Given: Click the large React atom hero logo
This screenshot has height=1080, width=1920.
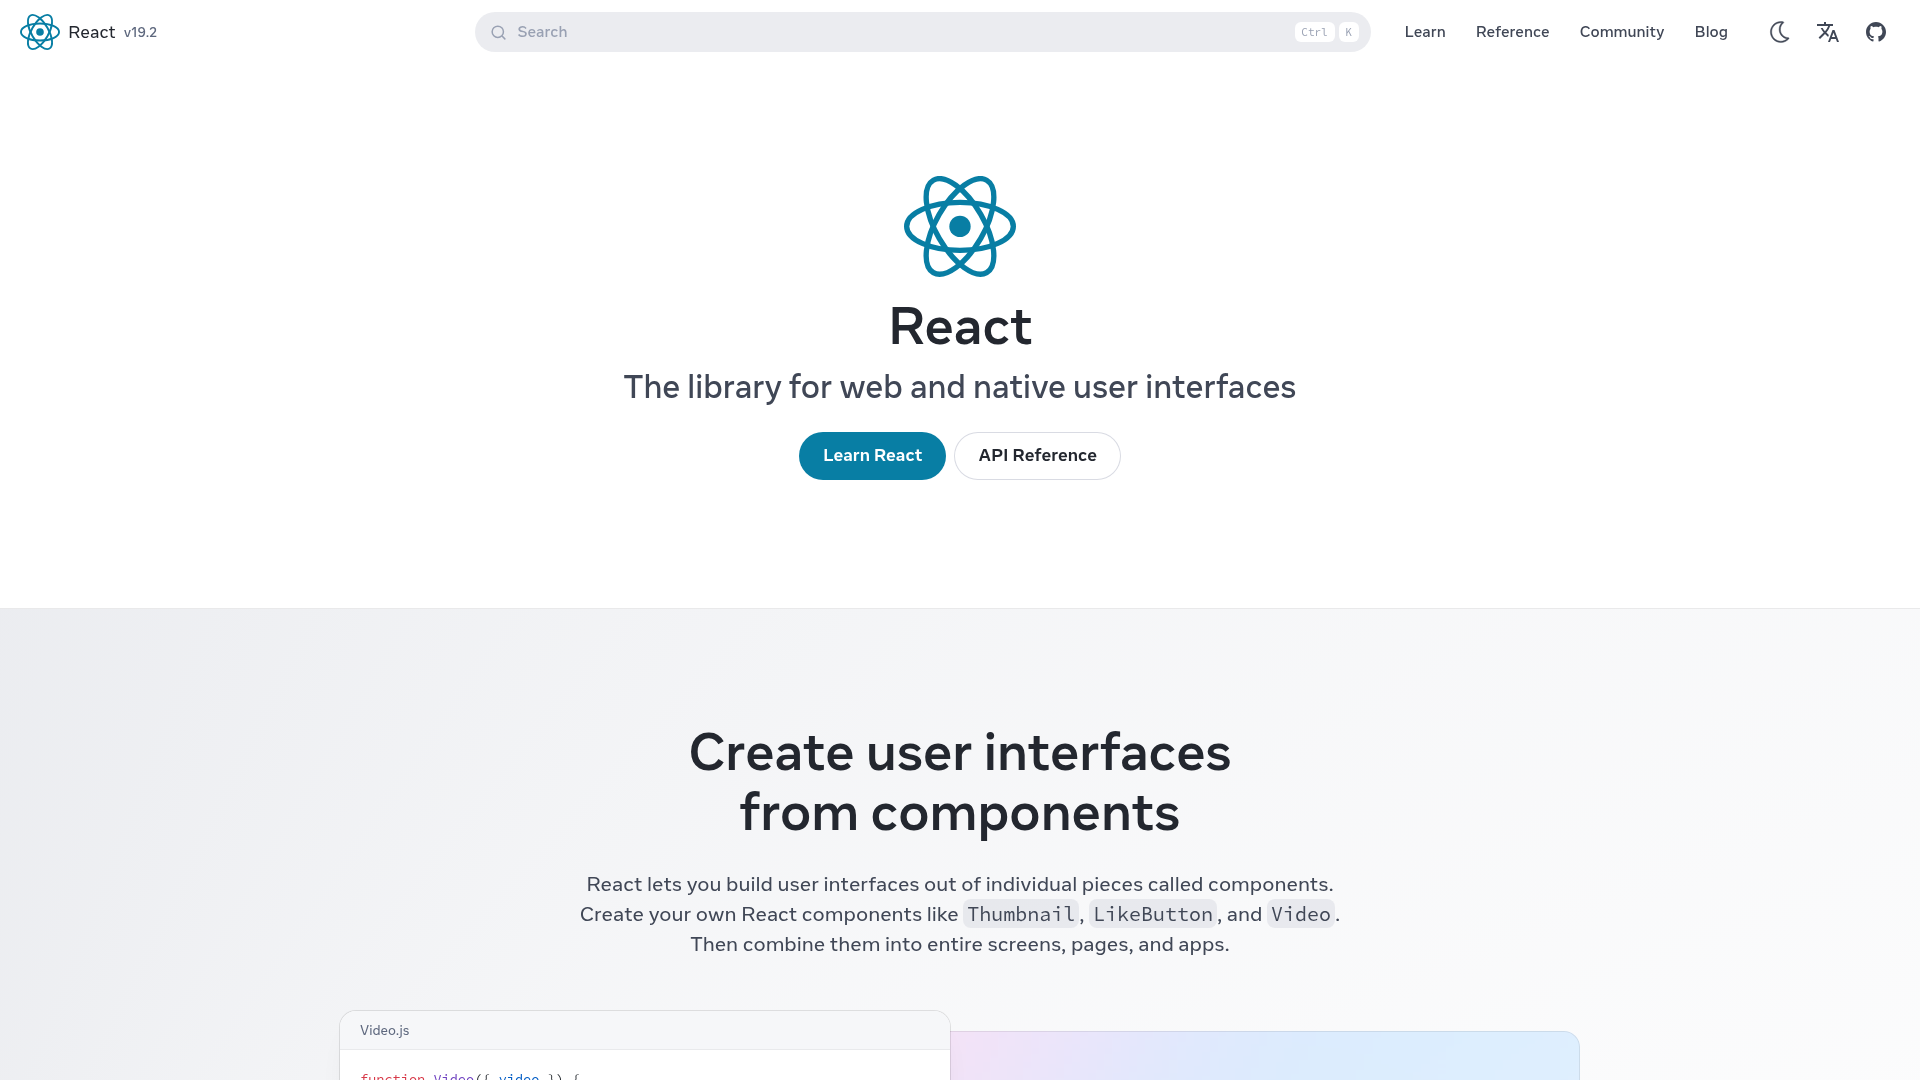Looking at the screenshot, I should coord(960,226).
